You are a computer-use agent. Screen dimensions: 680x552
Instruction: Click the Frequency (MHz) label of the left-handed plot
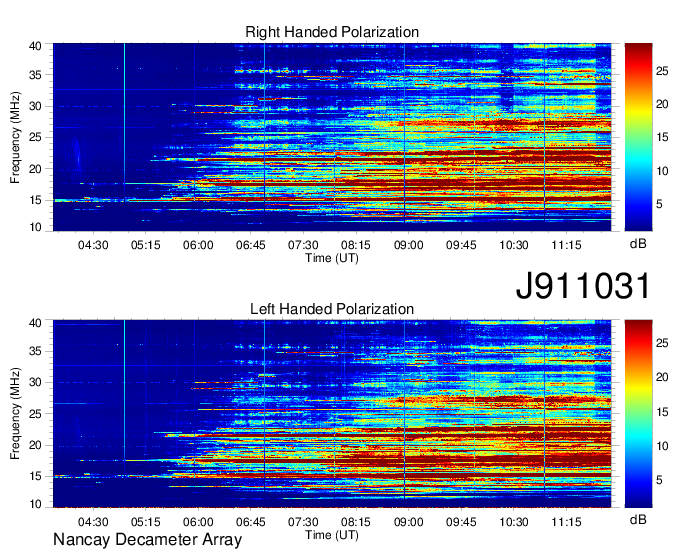15,414
